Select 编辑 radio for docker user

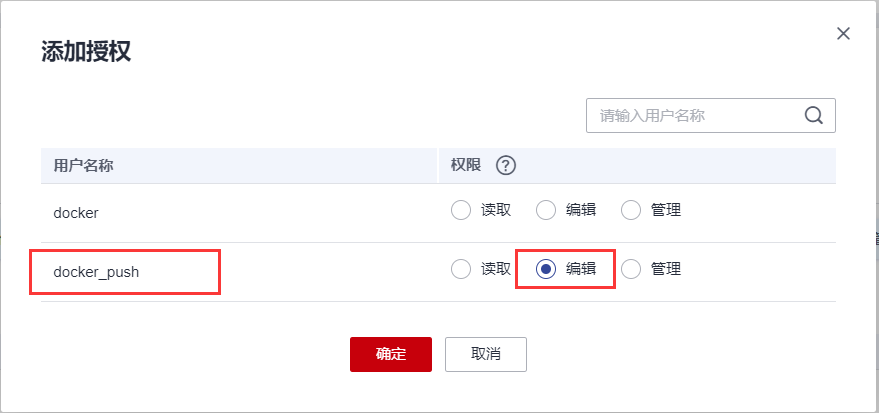point(545,211)
